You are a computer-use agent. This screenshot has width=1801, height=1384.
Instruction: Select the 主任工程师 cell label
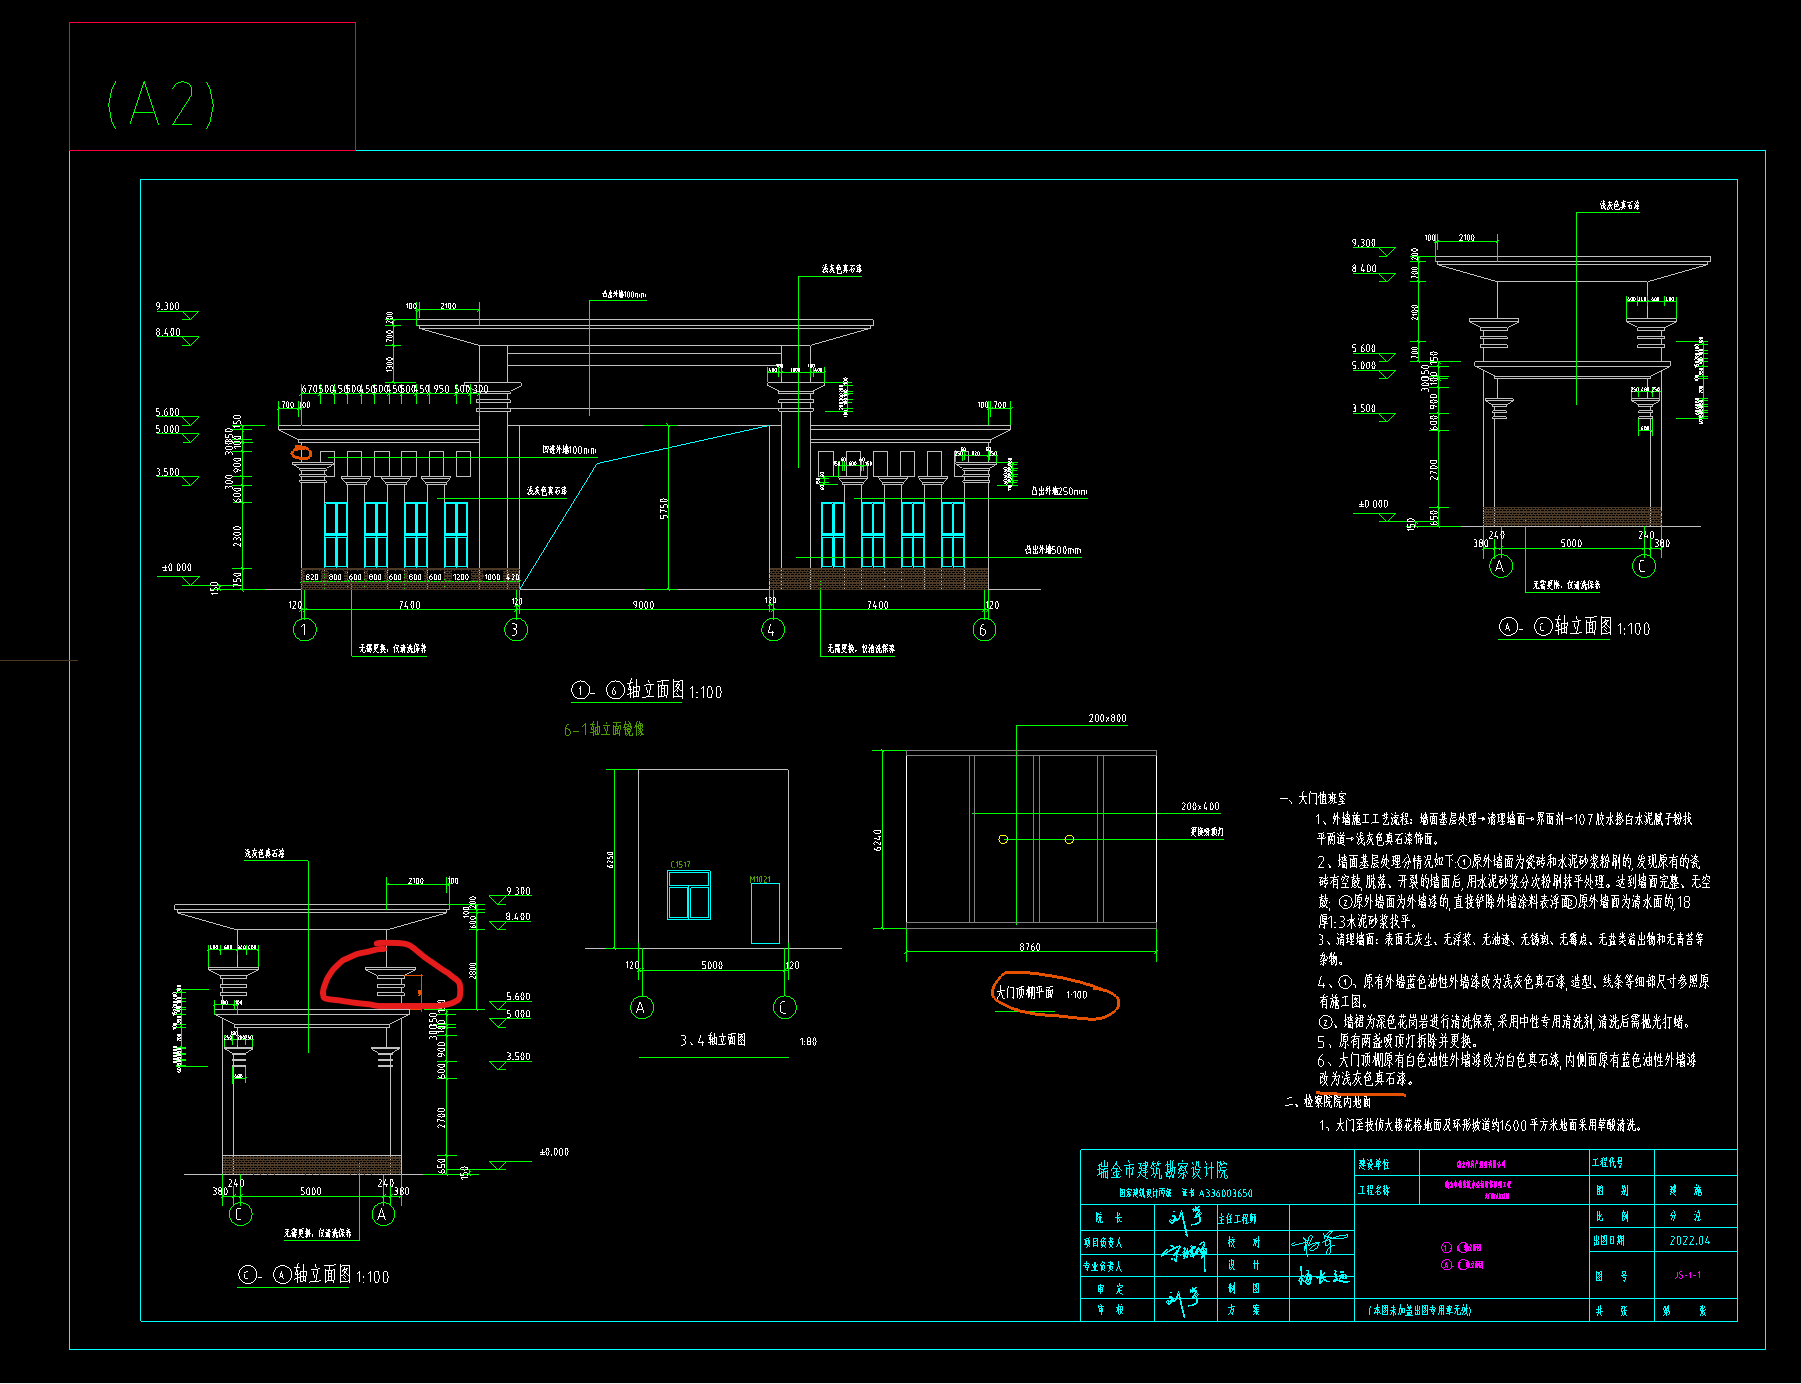[1237, 1218]
